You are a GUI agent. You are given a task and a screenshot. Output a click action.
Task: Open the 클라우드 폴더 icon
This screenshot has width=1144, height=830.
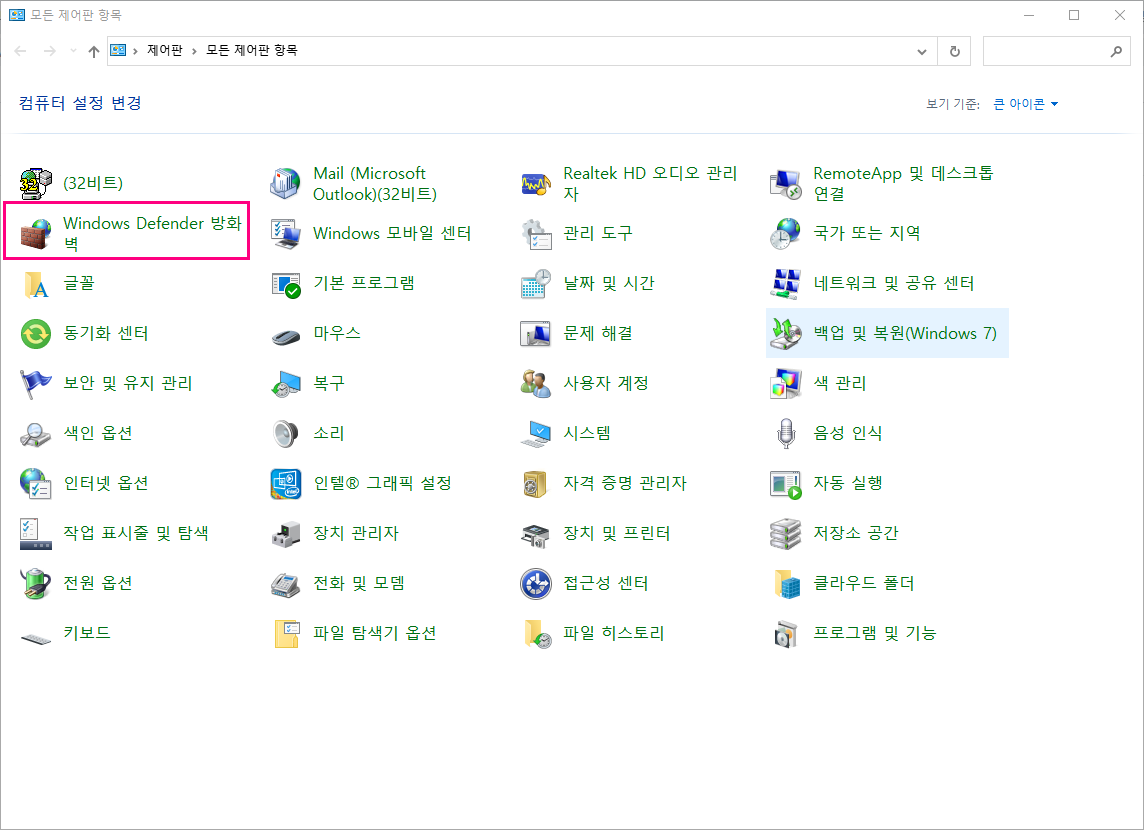[786, 583]
